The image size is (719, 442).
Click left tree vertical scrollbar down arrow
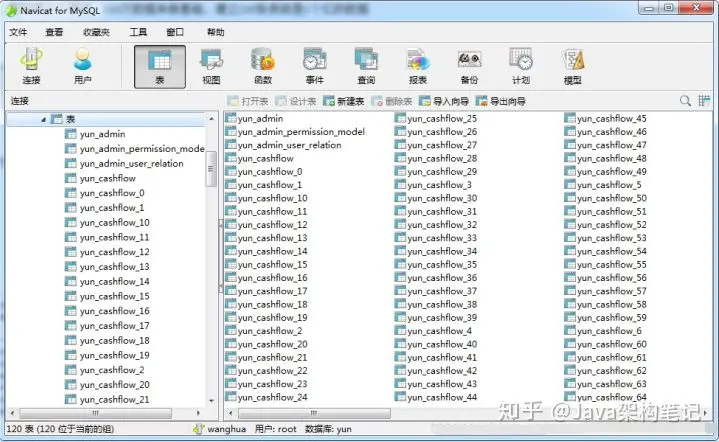(x=211, y=401)
